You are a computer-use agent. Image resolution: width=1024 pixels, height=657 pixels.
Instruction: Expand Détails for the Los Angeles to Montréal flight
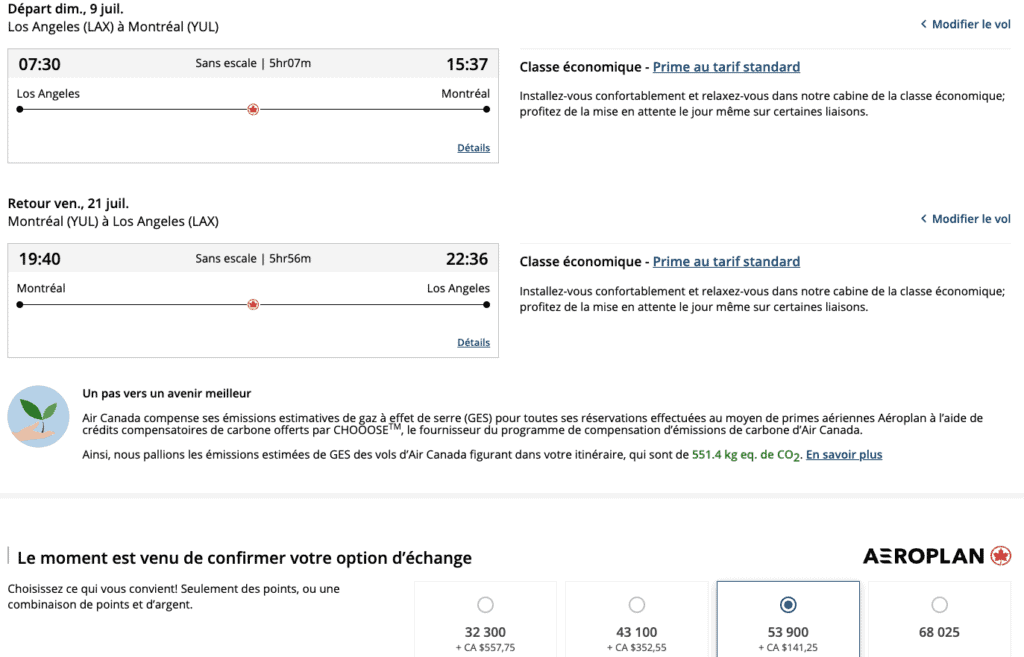pos(473,148)
